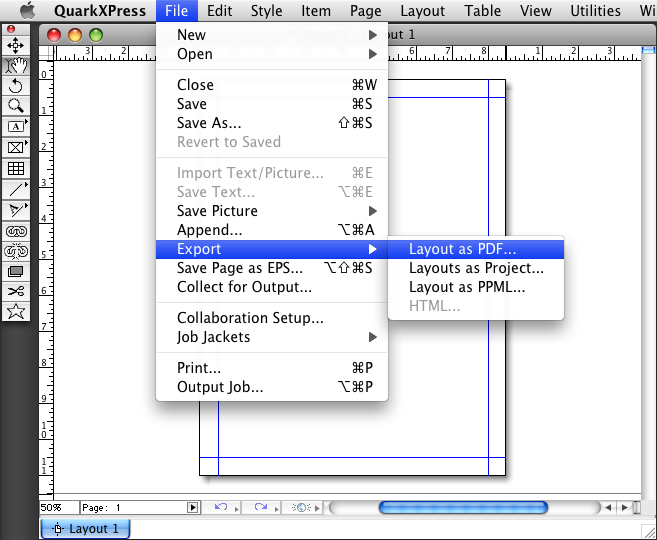Open the Page menu
This screenshot has height=540, width=657.
(365, 10)
